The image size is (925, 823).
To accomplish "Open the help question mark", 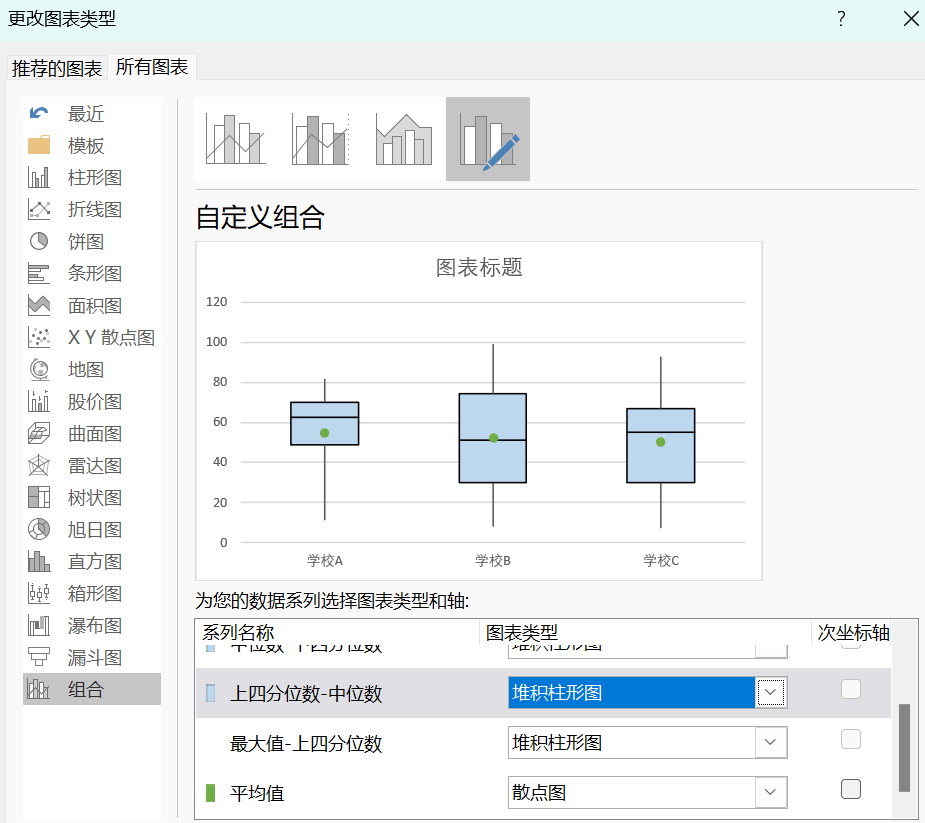I will click(x=841, y=19).
